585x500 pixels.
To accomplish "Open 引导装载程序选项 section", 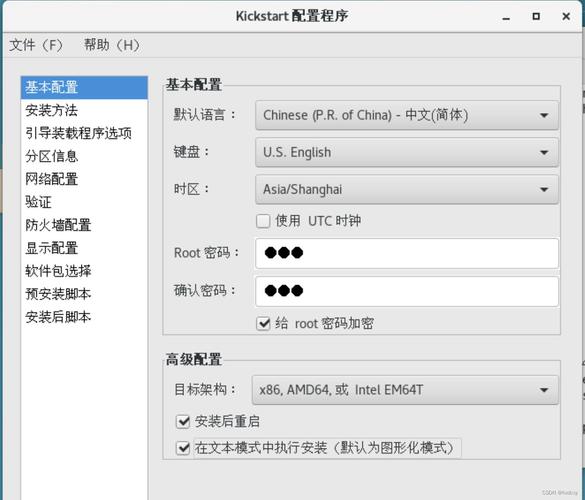I will [84, 133].
